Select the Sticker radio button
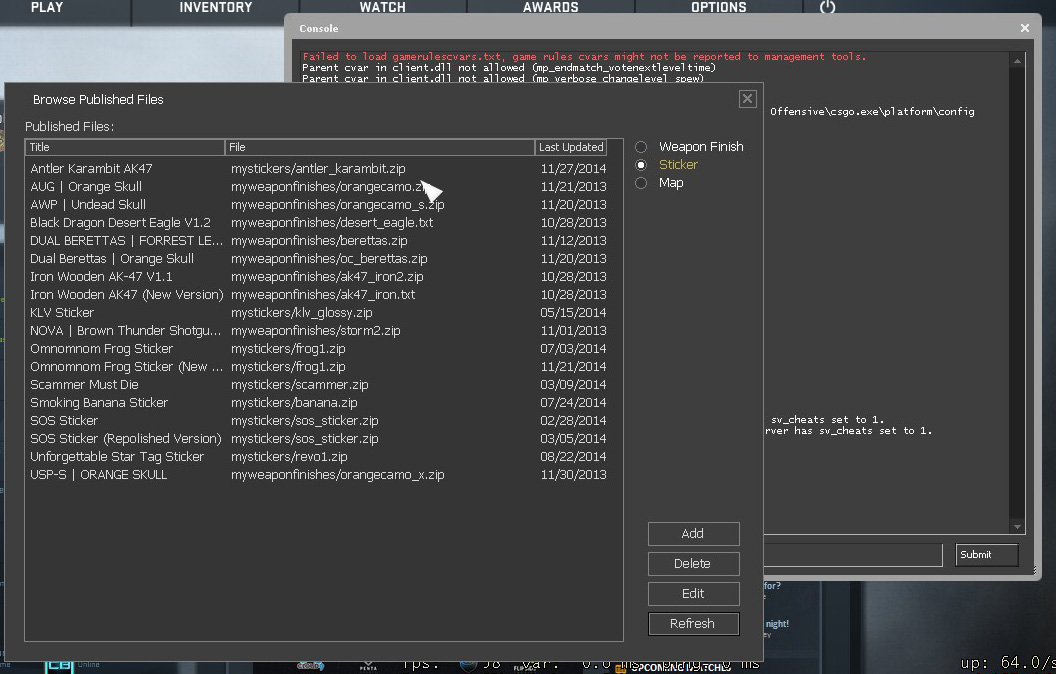Screen dimensions: 1056x674 [641, 165]
